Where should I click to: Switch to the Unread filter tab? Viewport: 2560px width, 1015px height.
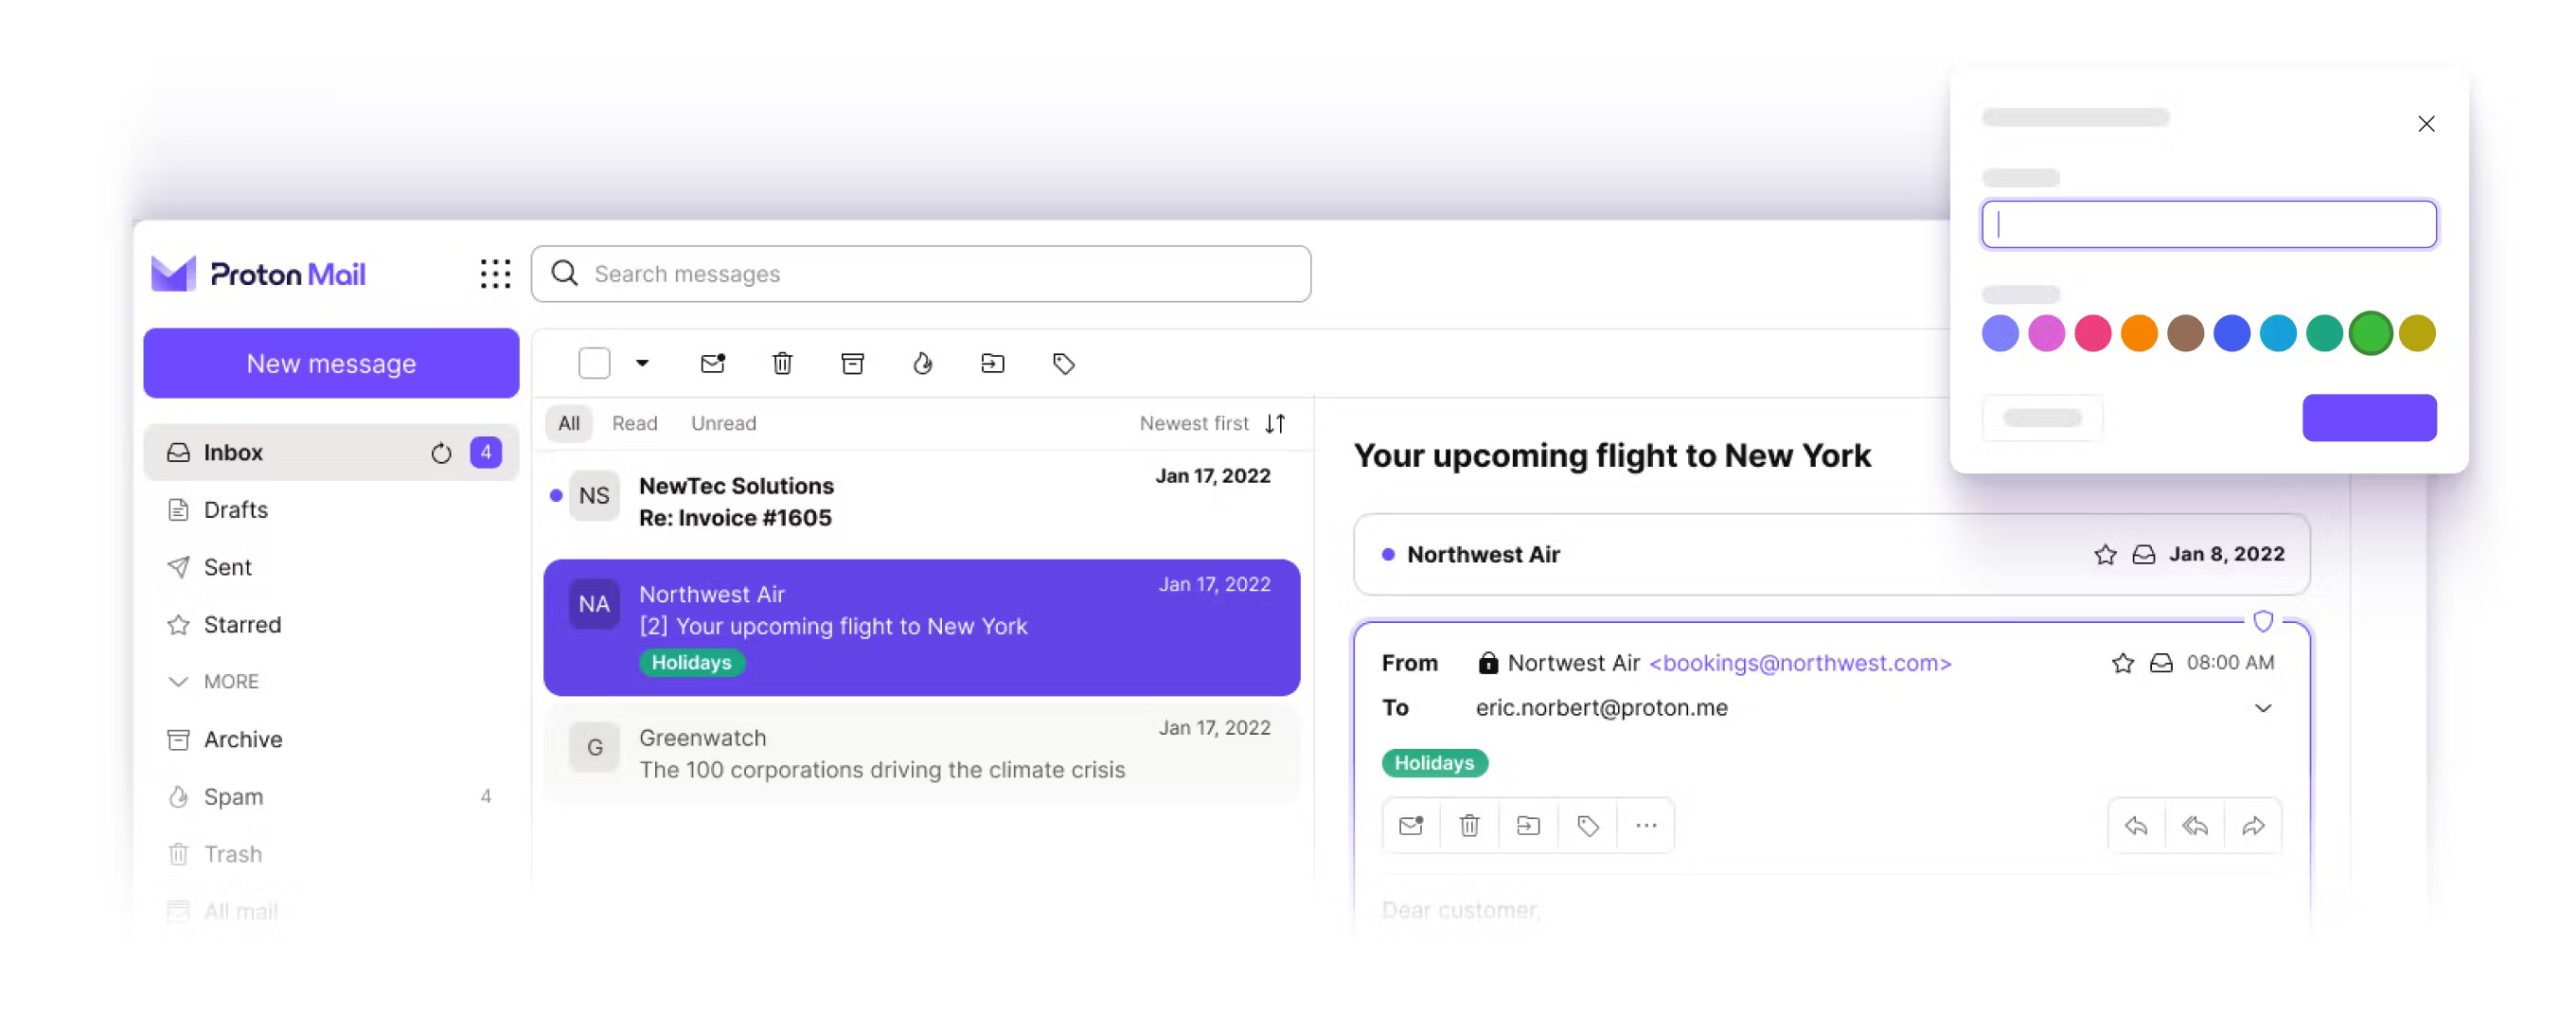723,423
